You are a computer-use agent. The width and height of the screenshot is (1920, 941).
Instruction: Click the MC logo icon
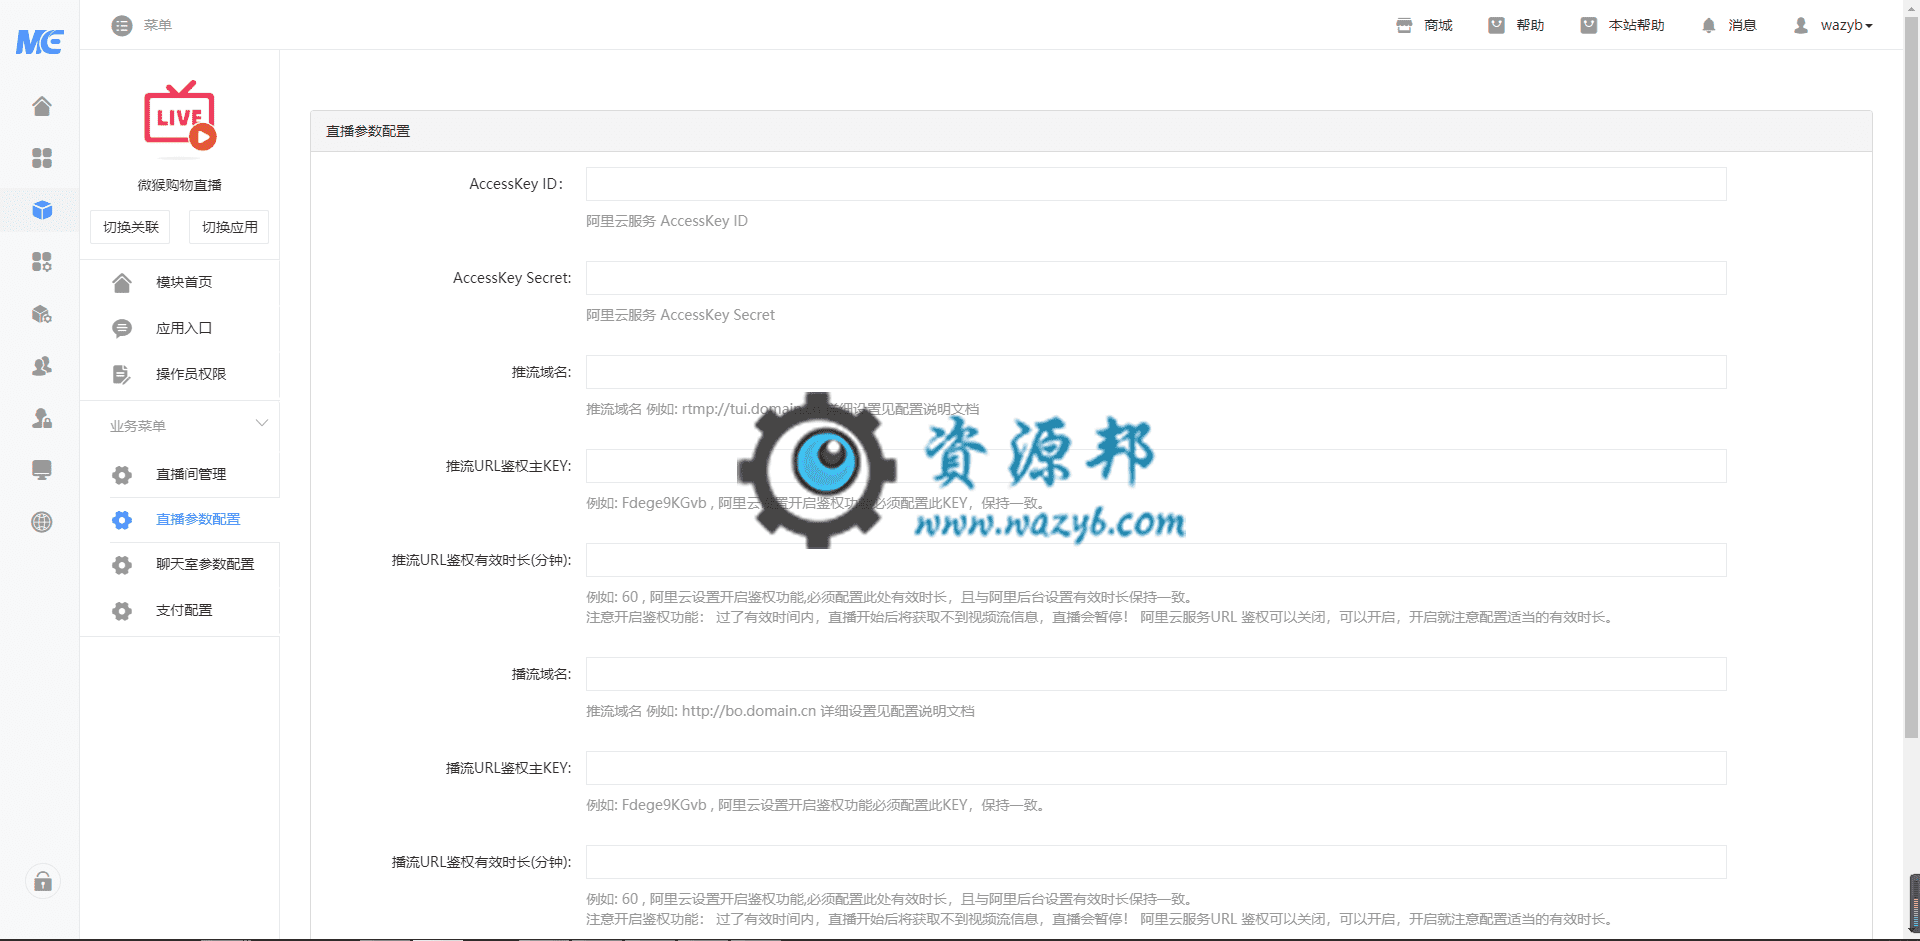[40, 41]
